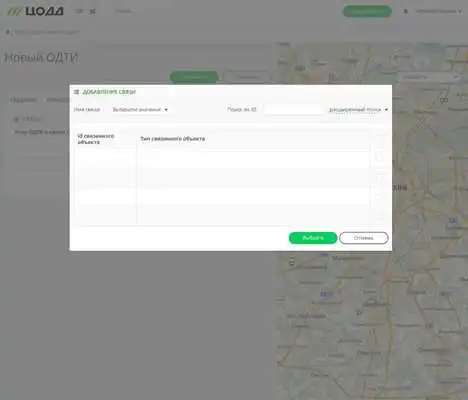Screen dimensions: 468x400
Task: Click in the 'Поиск по ID' field
Action: (x=293, y=110)
